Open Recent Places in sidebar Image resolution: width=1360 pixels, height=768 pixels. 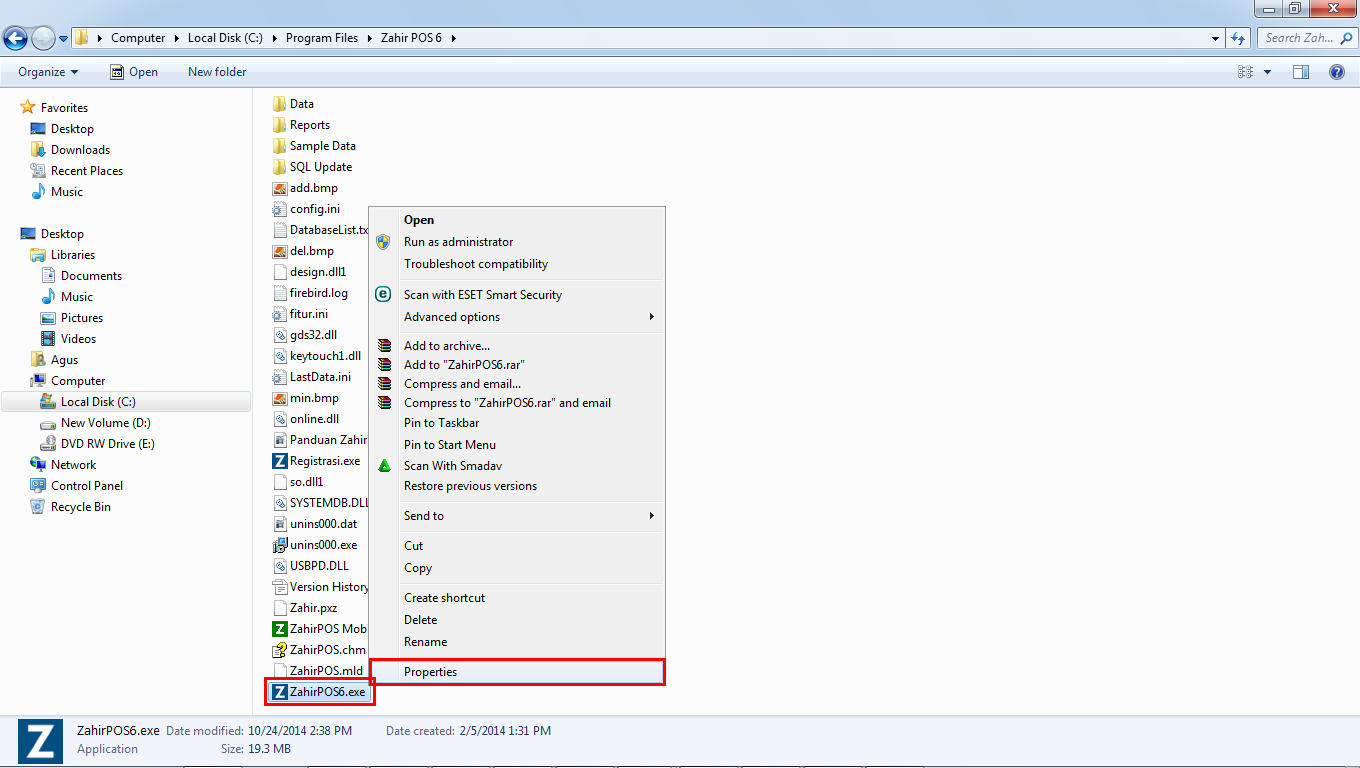tap(76, 171)
